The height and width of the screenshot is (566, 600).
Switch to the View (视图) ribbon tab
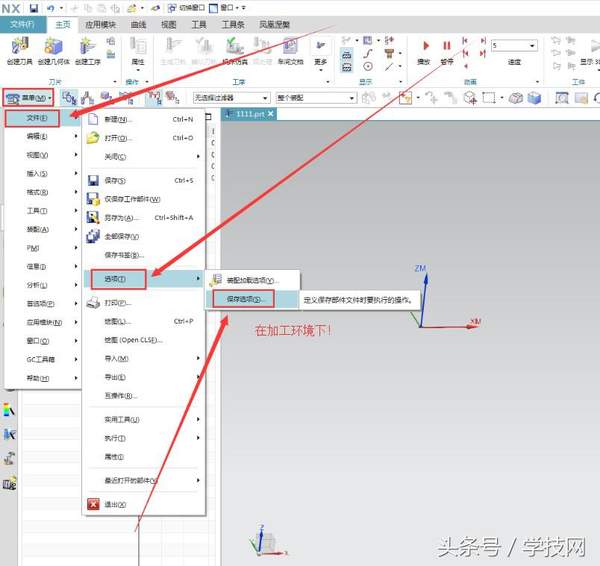pos(168,24)
